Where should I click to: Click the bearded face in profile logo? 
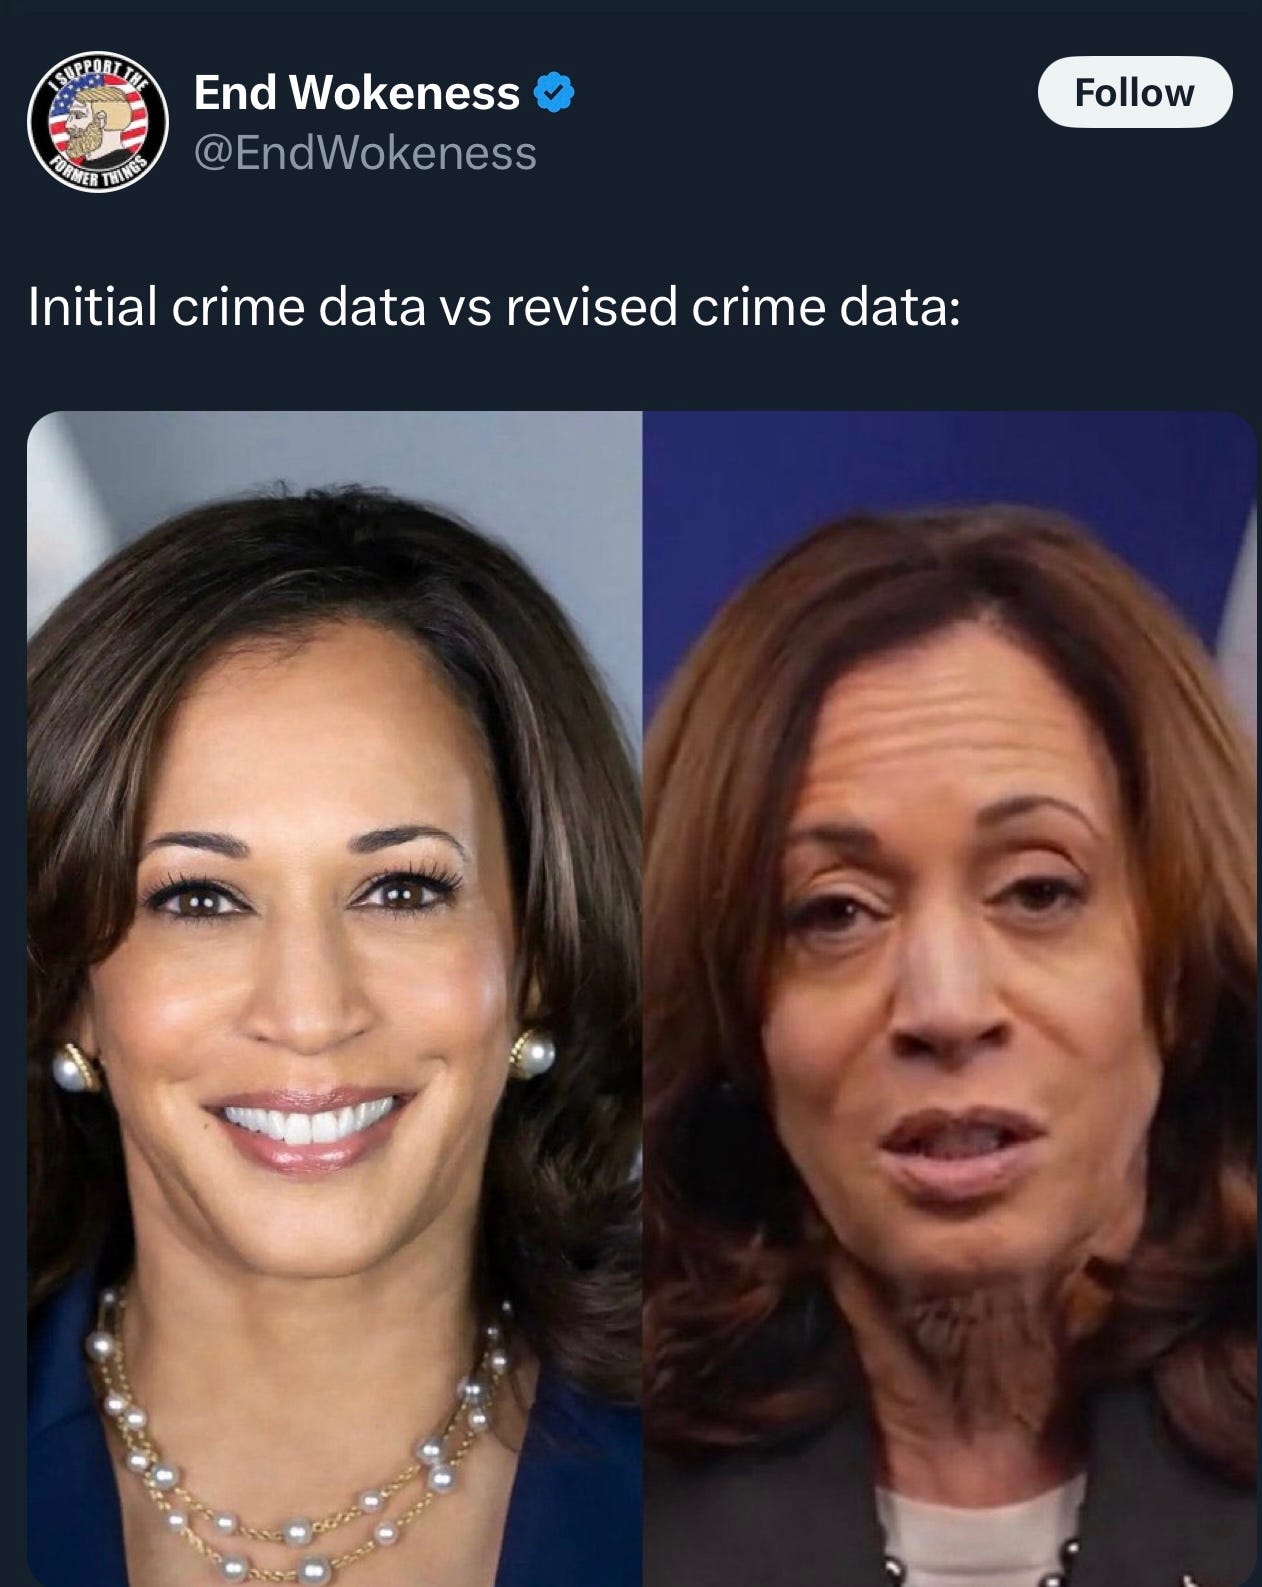coord(110,122)
